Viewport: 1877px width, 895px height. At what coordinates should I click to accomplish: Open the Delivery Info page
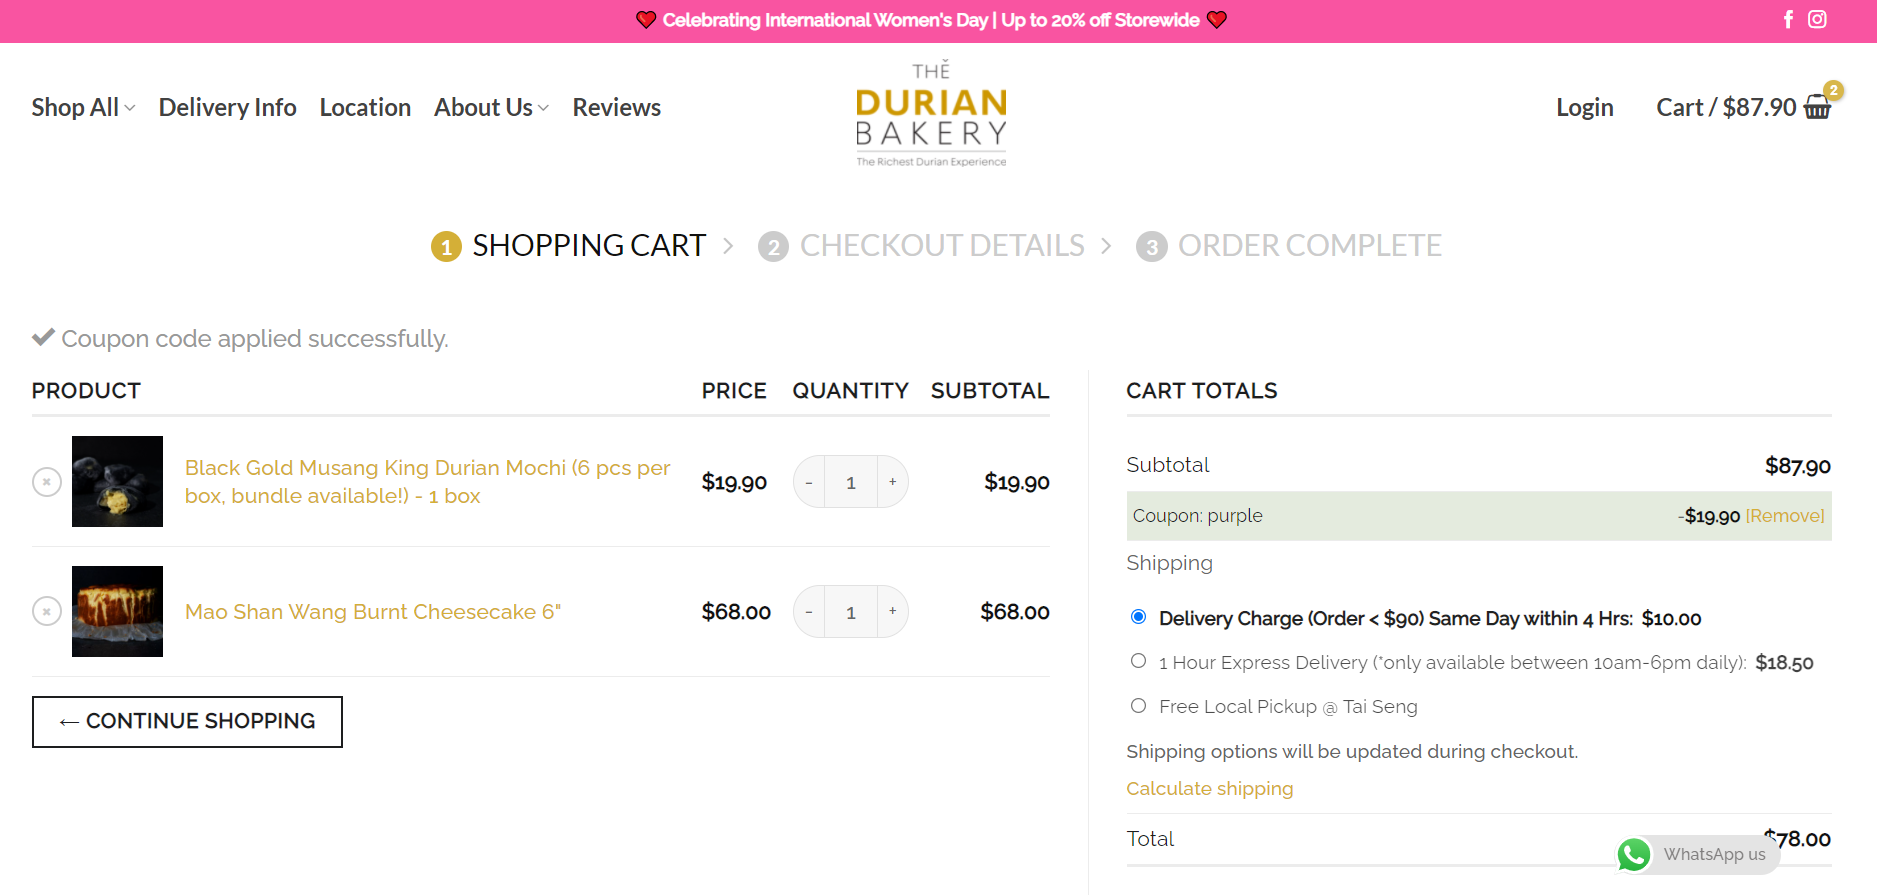coord(227,107)
